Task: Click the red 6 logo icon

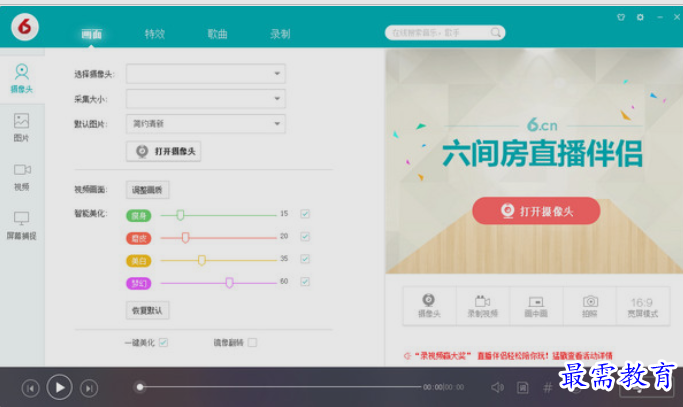Action: pos(25,27)
